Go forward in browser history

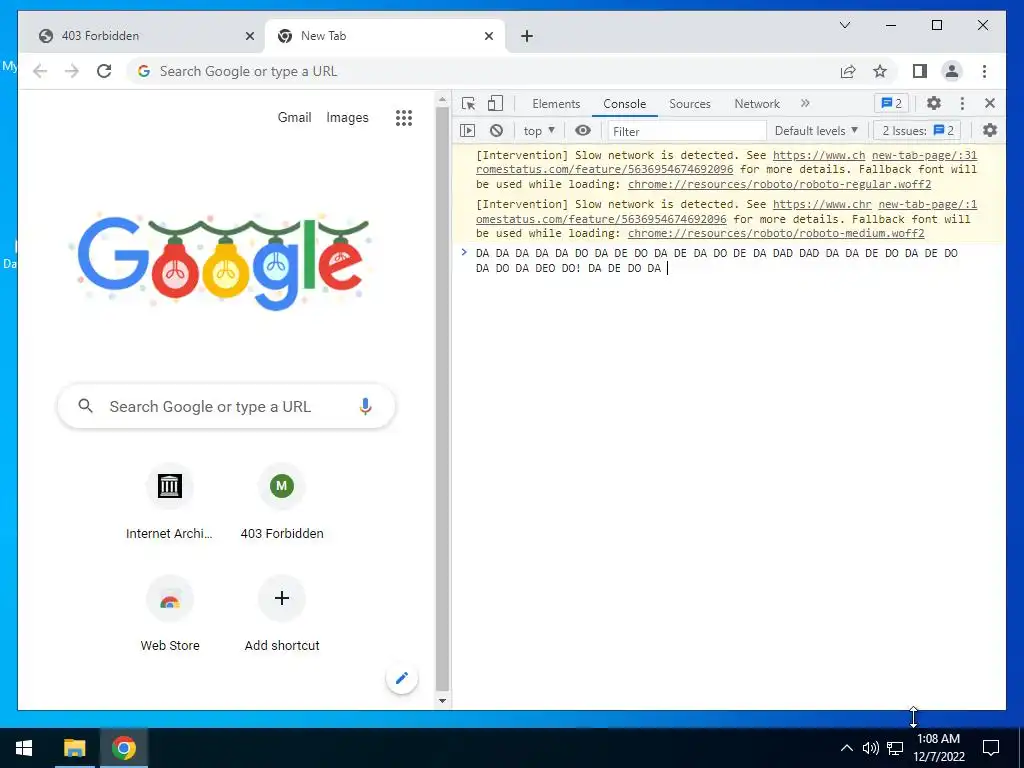point(72,71)
